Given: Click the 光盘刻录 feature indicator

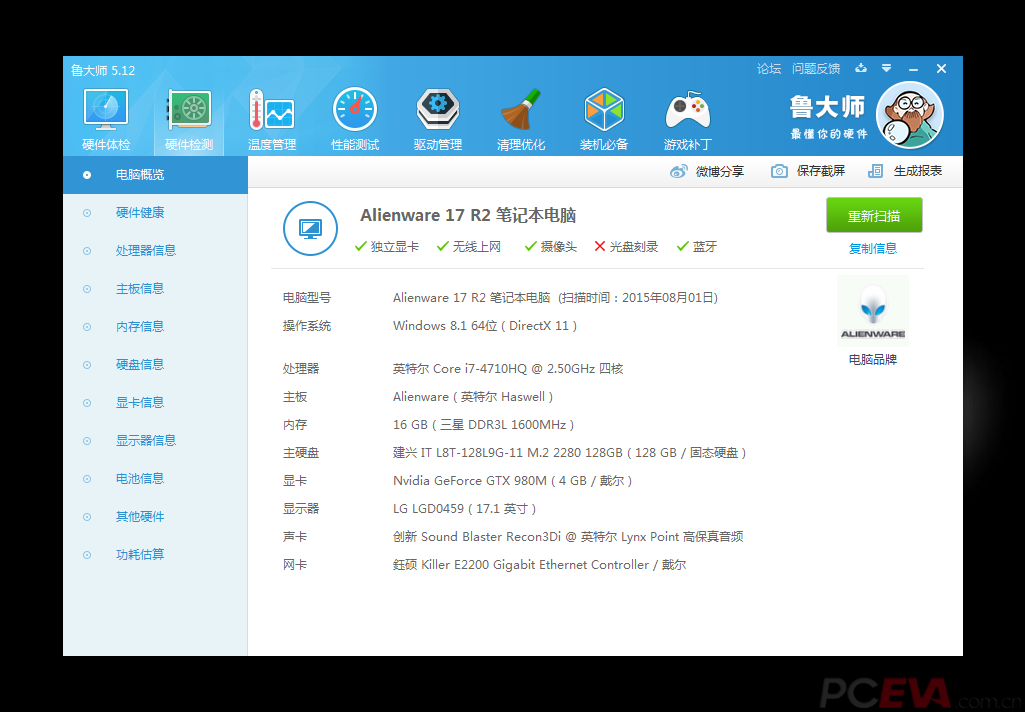Looking at the screenshot, I should tap(626, 246).
